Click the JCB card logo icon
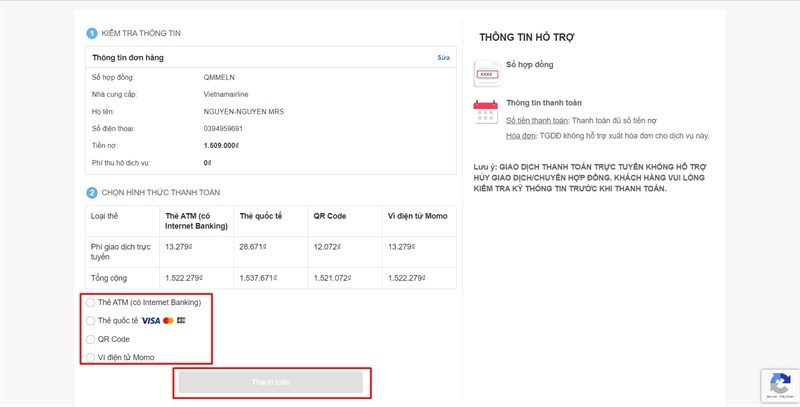 181,321
